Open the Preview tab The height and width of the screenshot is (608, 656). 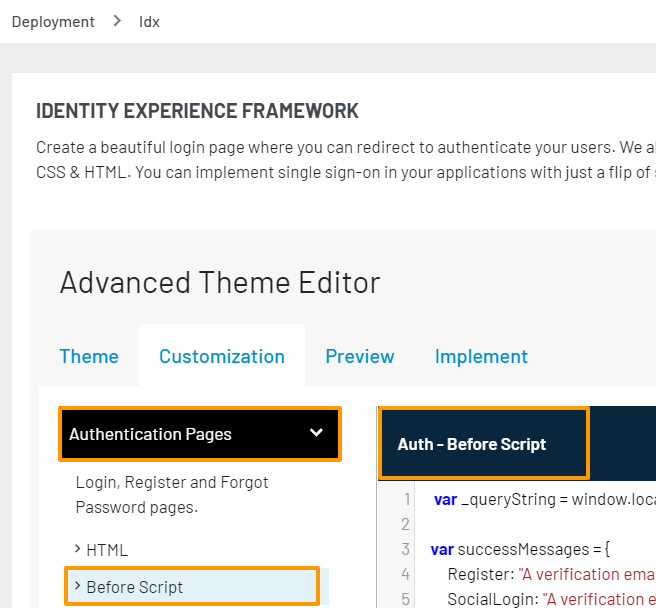click(x=360, y=356)
